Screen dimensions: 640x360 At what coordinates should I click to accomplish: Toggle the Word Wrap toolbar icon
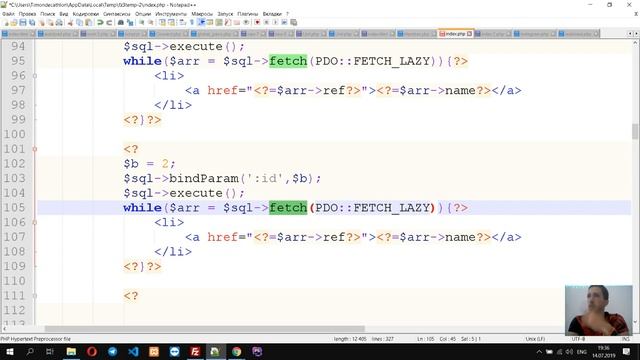[182, 22]
